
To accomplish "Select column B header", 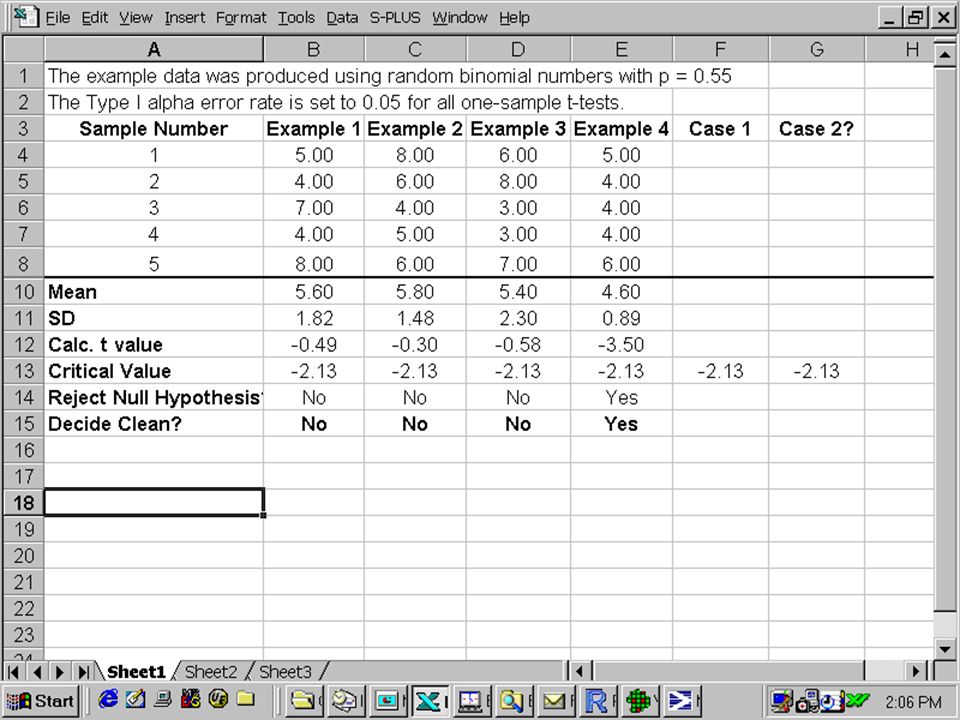I will [x=313, y=49].
